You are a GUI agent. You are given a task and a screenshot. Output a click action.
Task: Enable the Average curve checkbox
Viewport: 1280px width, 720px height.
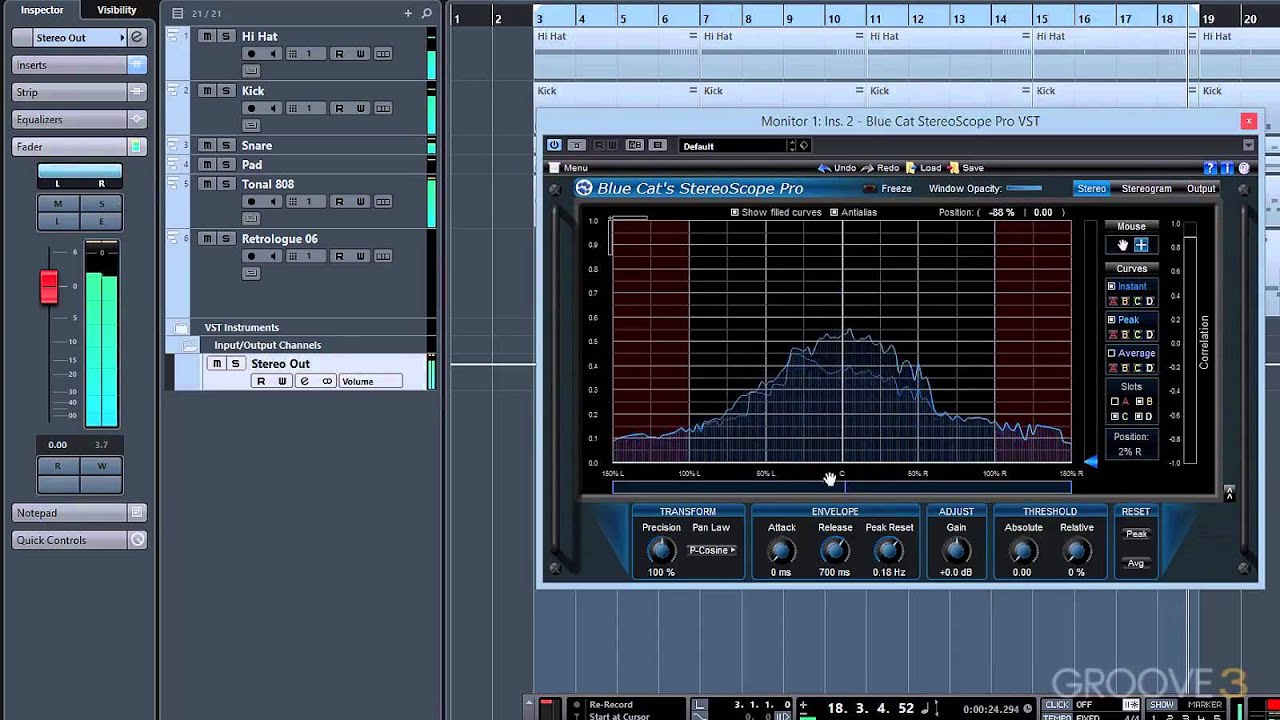1111,353
